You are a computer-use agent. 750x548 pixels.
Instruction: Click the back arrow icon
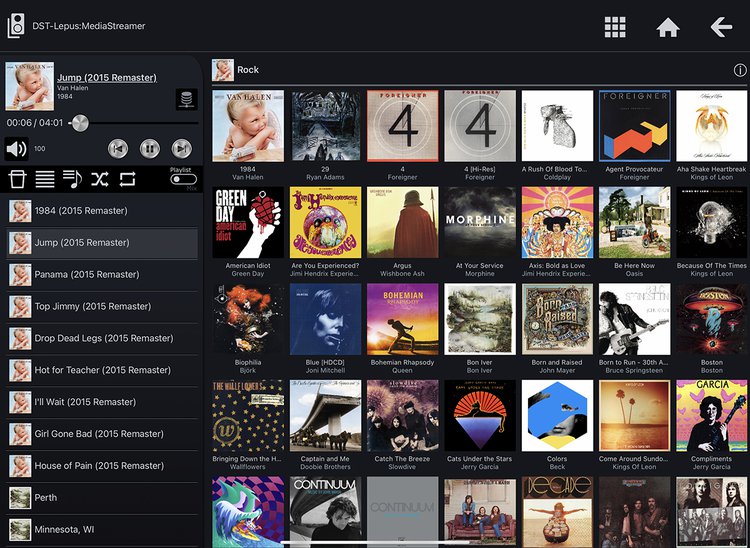[721, 27]
